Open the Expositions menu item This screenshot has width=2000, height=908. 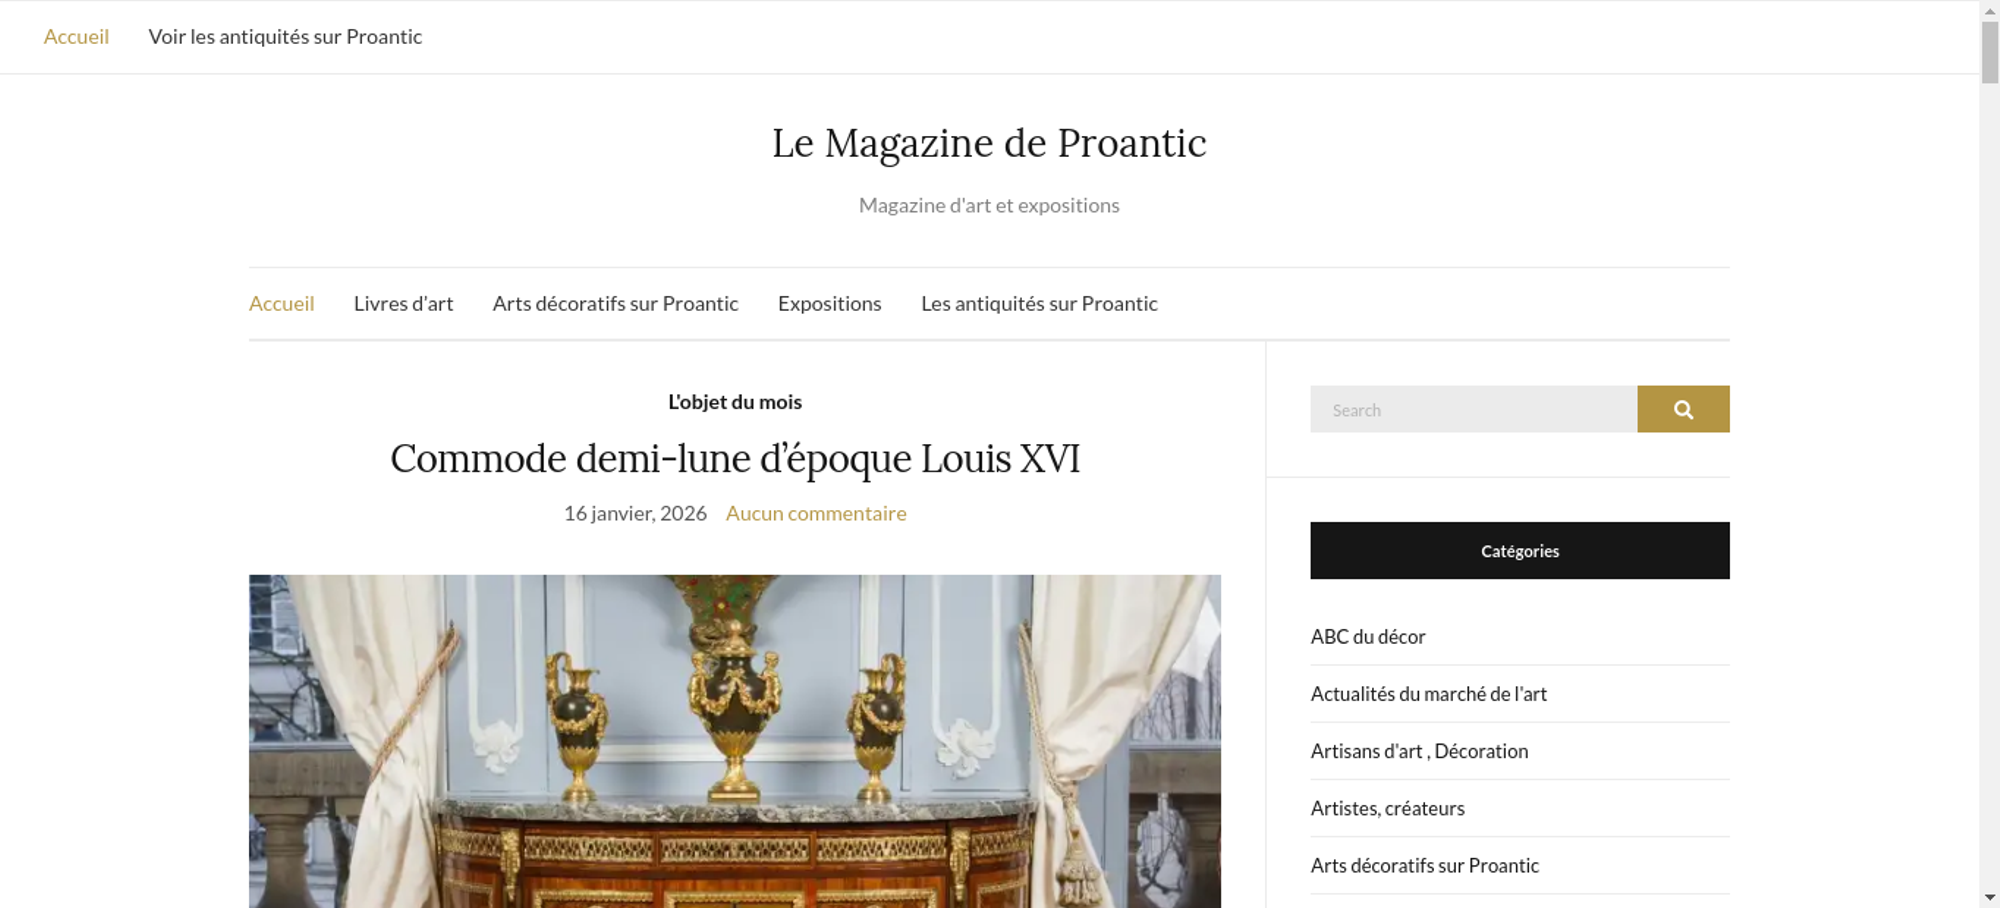tap(830, 304)
